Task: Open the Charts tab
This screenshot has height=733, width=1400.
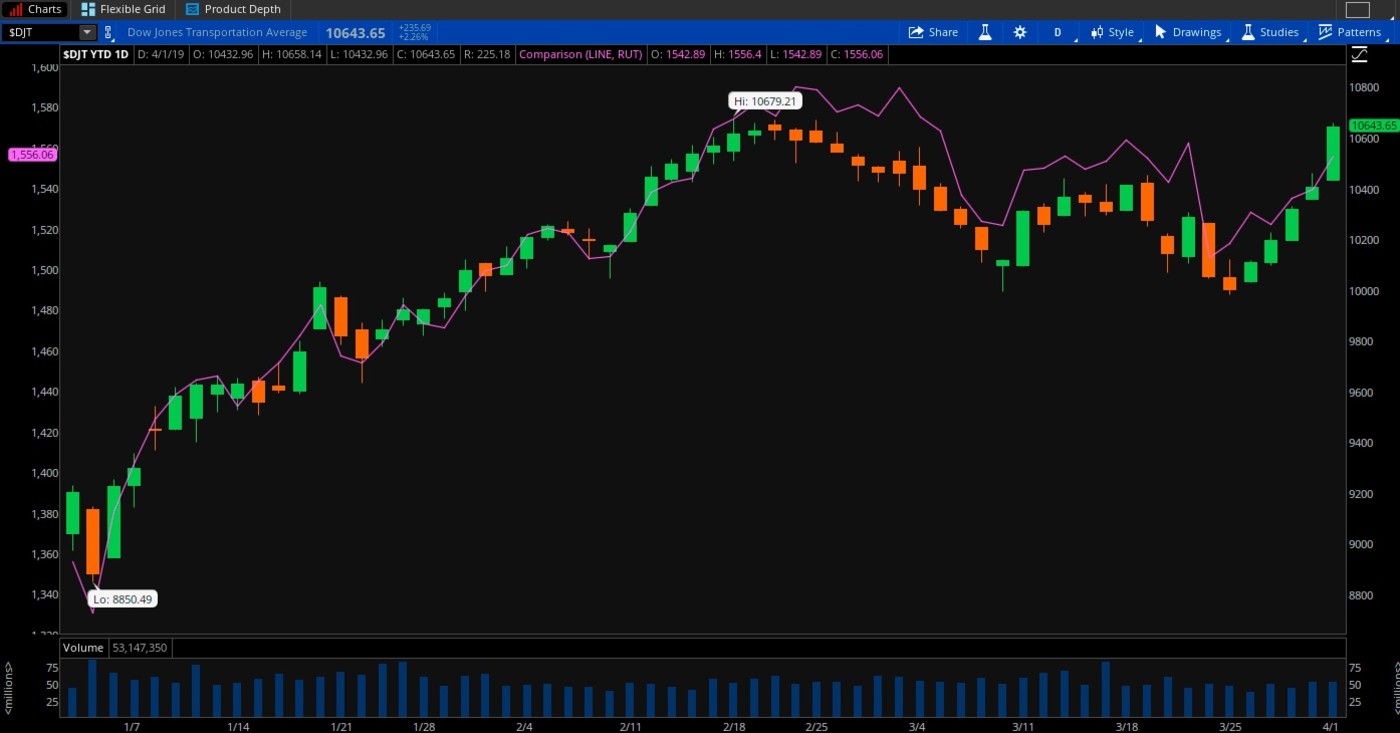Action: (36, 9)
